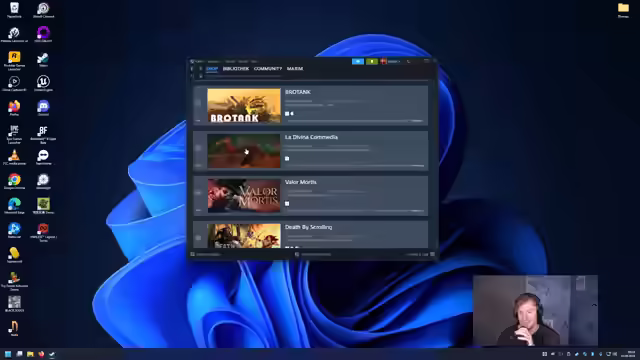Select the BROTANK title text
The height and width of the screenshot is (360, 640).
pos(298,92)
